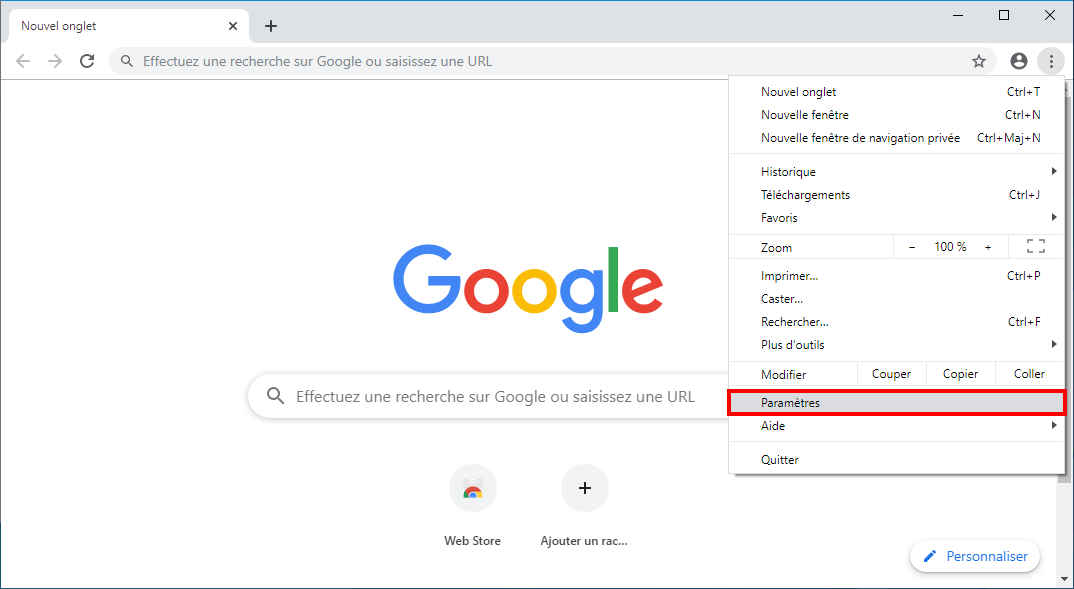Click the three-dot Chrome menu icon
This screenshot has height=589, width=1074.
click(x=1051, y=61)
